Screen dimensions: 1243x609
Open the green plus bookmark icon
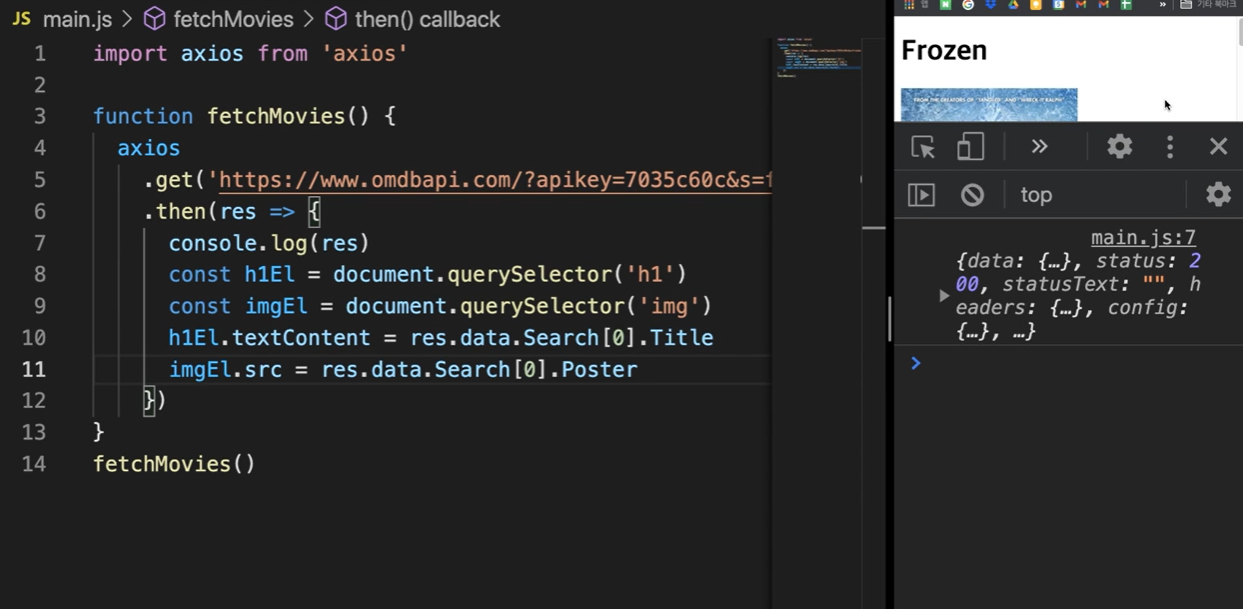coord(1126,5)
